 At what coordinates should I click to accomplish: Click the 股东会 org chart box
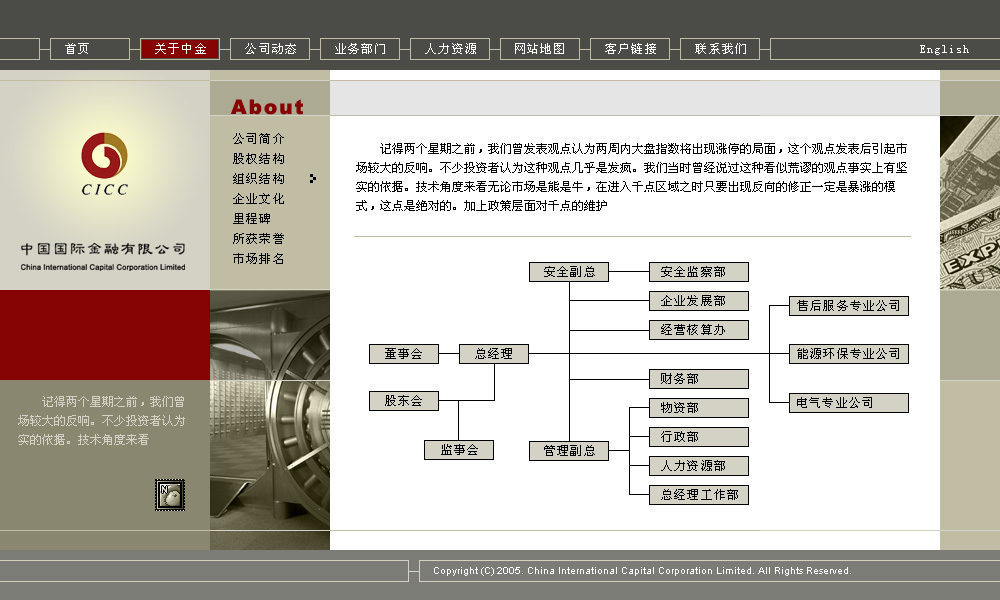click(x=404, y=400)
